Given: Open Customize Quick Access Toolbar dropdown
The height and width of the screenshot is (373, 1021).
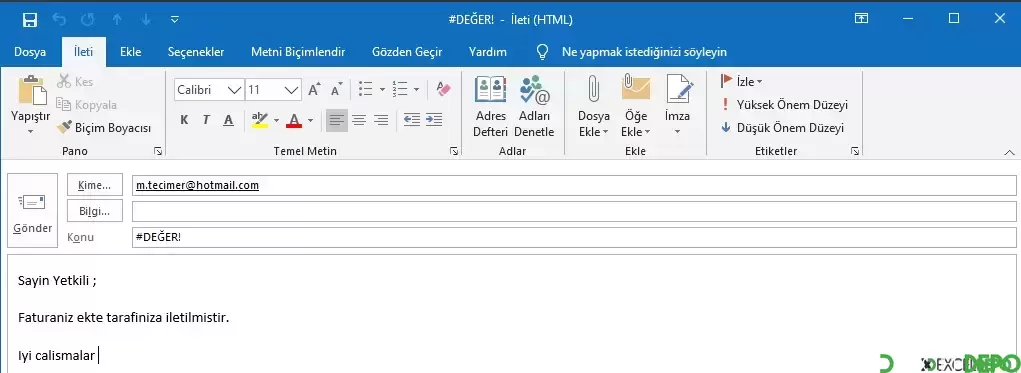Looking at the screenshot, I should pyautogui.click(x=175, y=20).
